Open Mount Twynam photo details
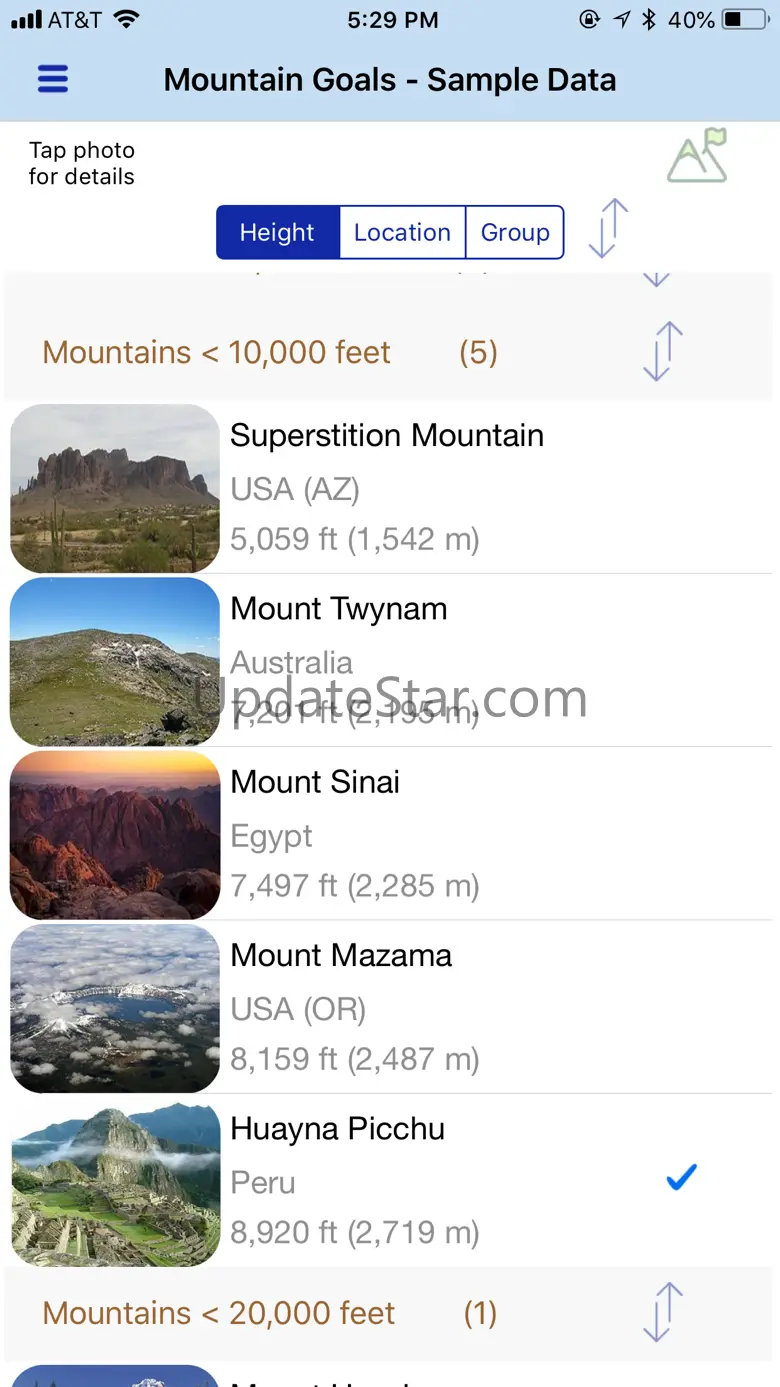 [x=115, y=661]
